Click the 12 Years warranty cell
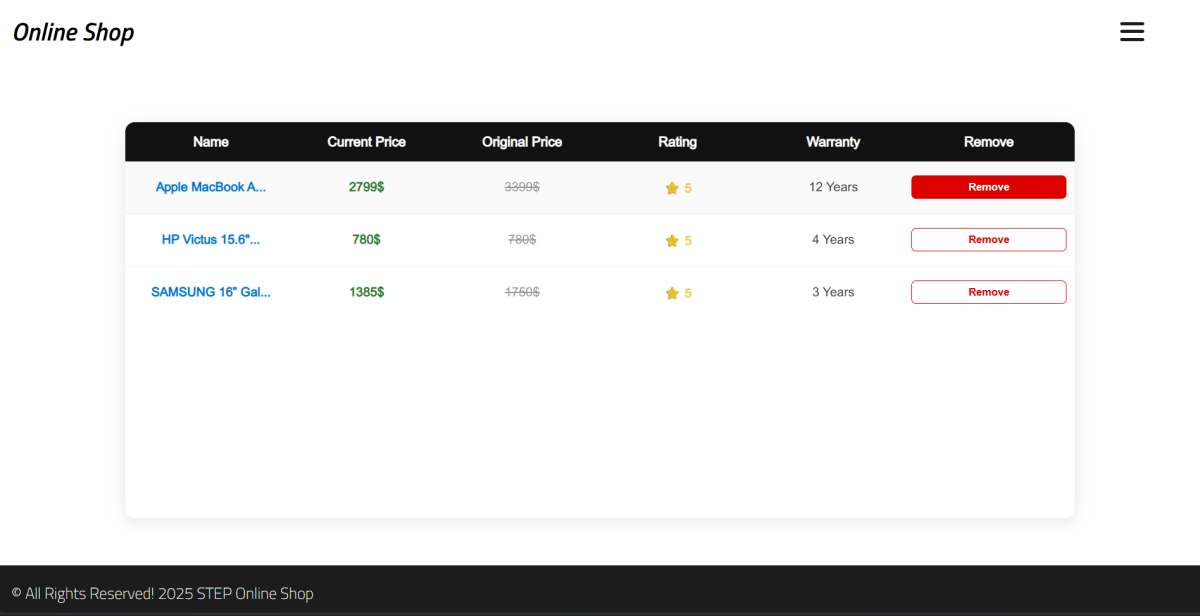 pos(833,187)
